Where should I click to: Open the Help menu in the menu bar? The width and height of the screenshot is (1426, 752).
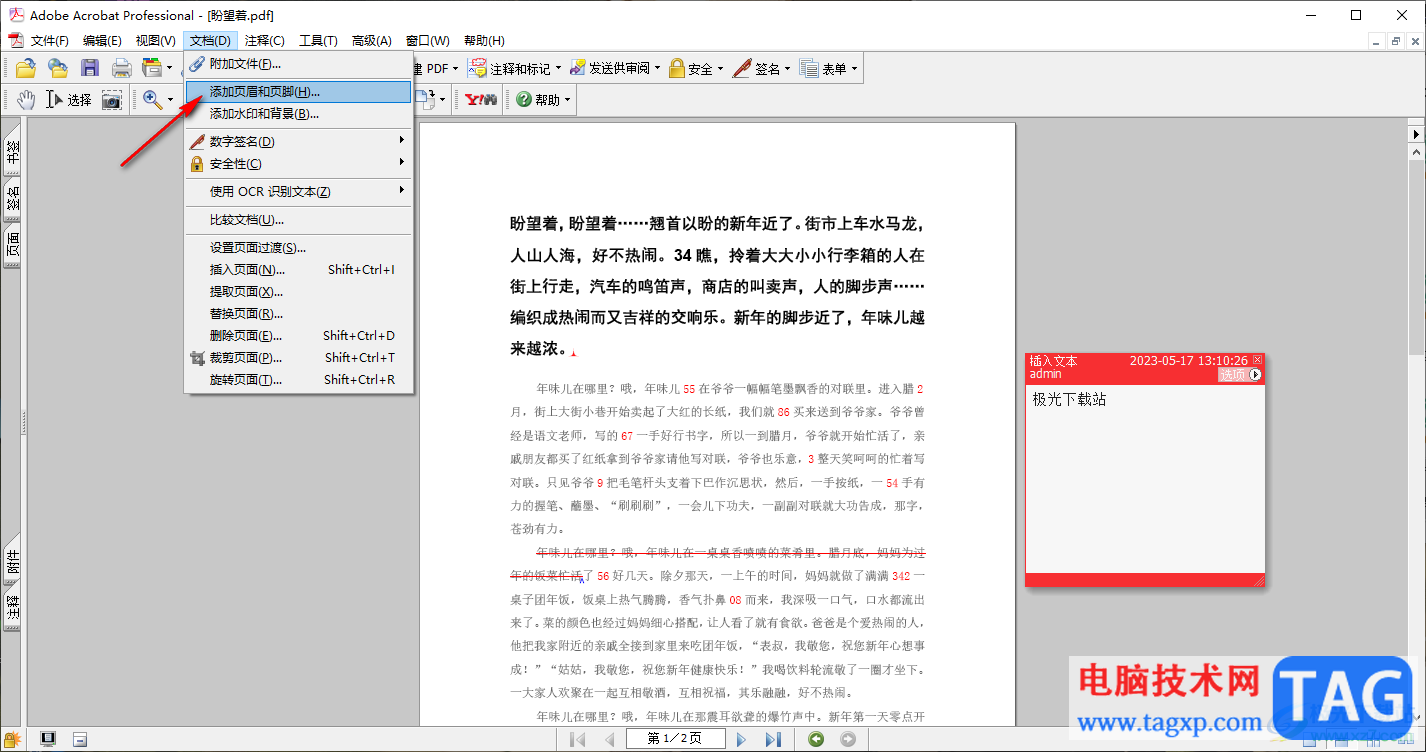pyautogui.click(x=484, y=41)
